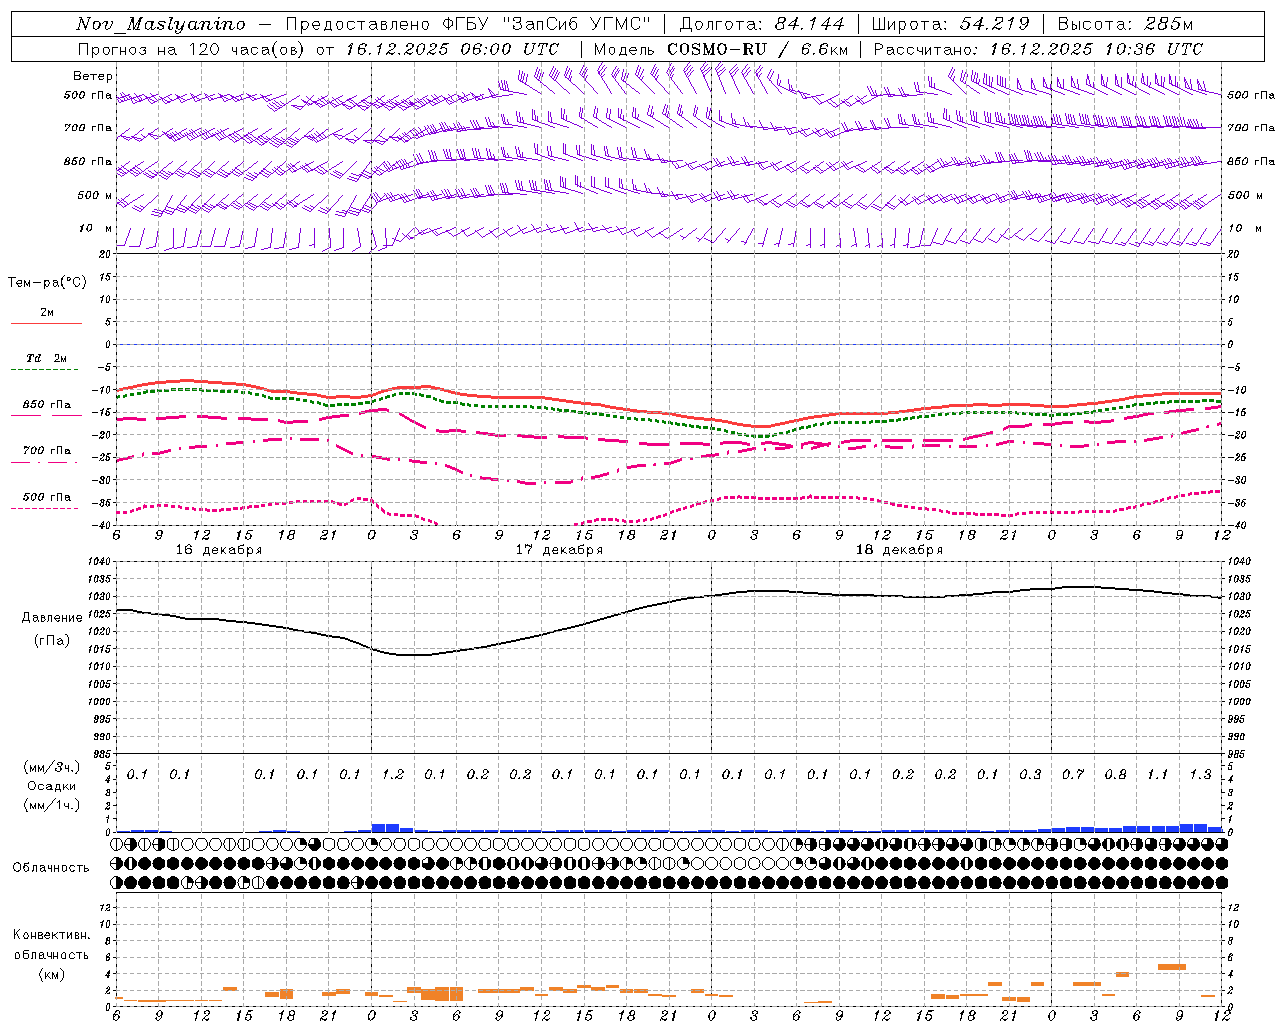Click the "(мм/1ч.)" precipitation unit label

point(52,805)
